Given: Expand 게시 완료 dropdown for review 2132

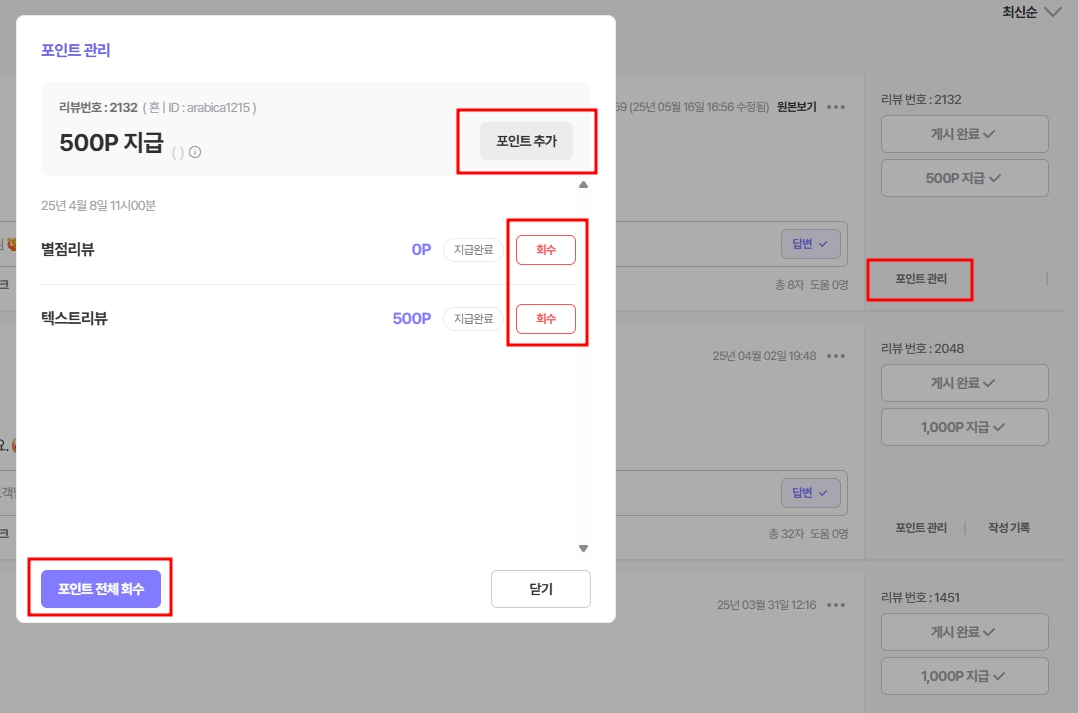Looking at the screenshot, I should coord(965,134).
